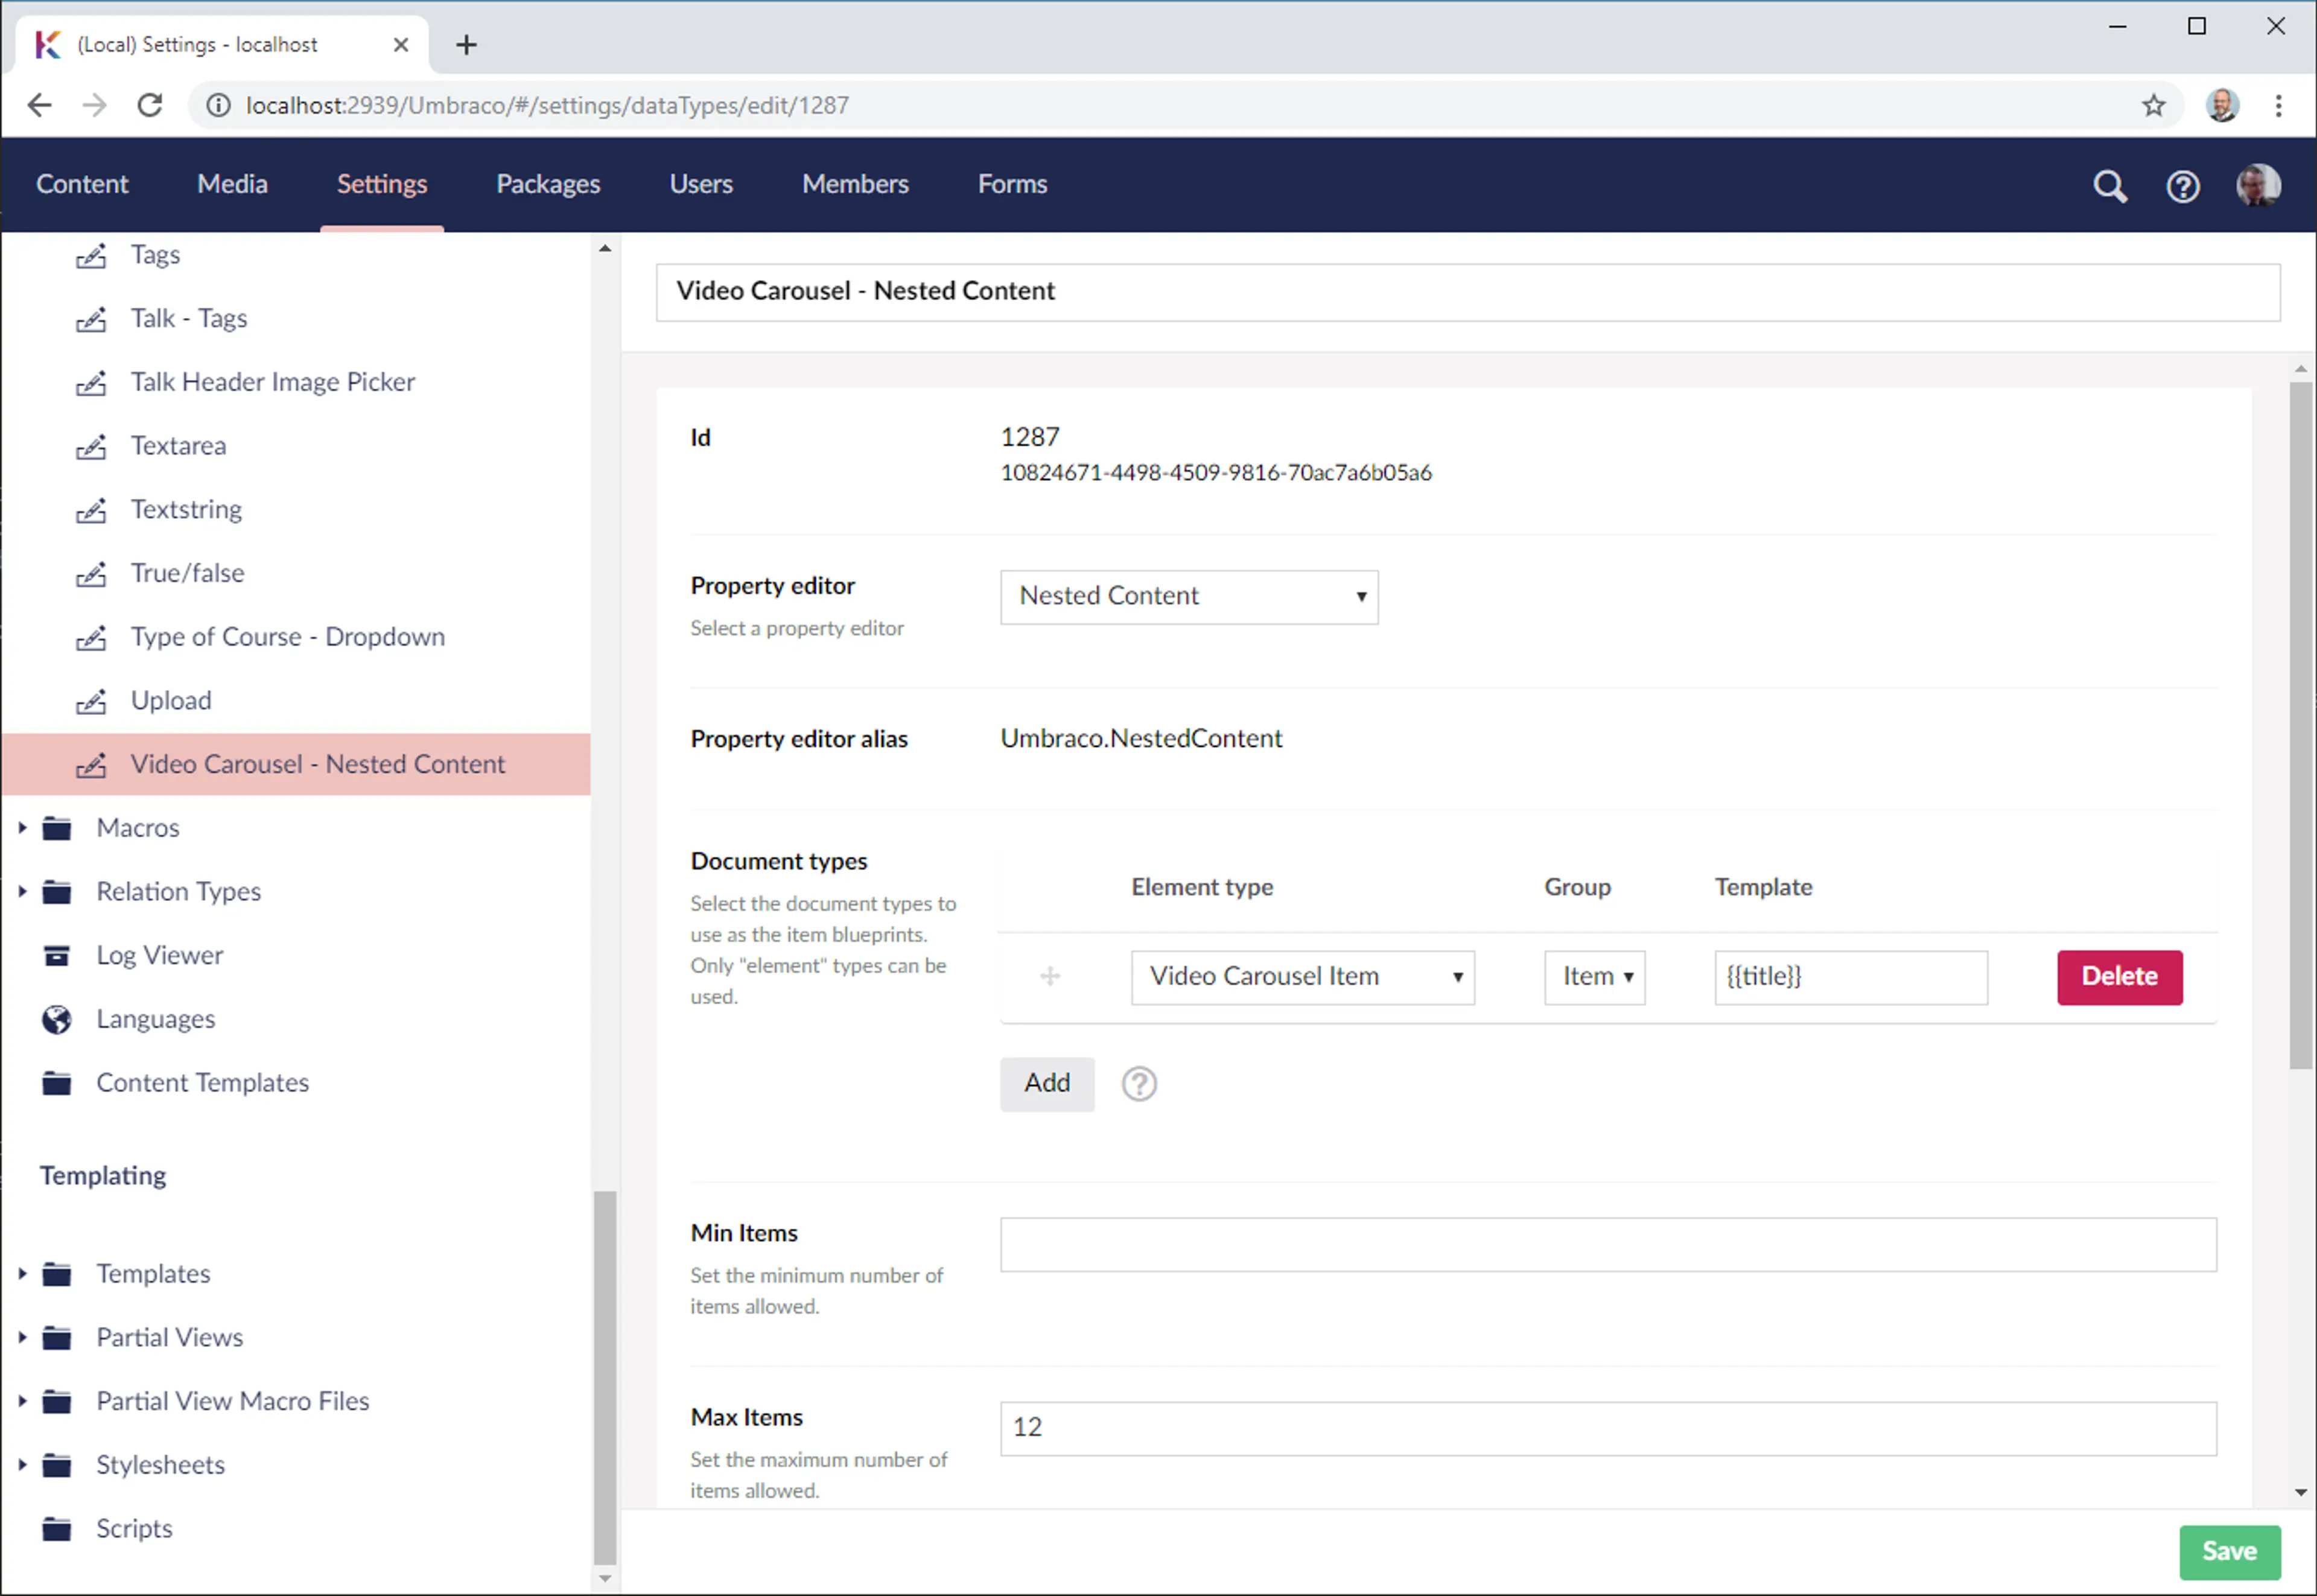2317x1596 pixels.
Task: Click the Content Templates folder icon
Action: tap(57, 1083)
